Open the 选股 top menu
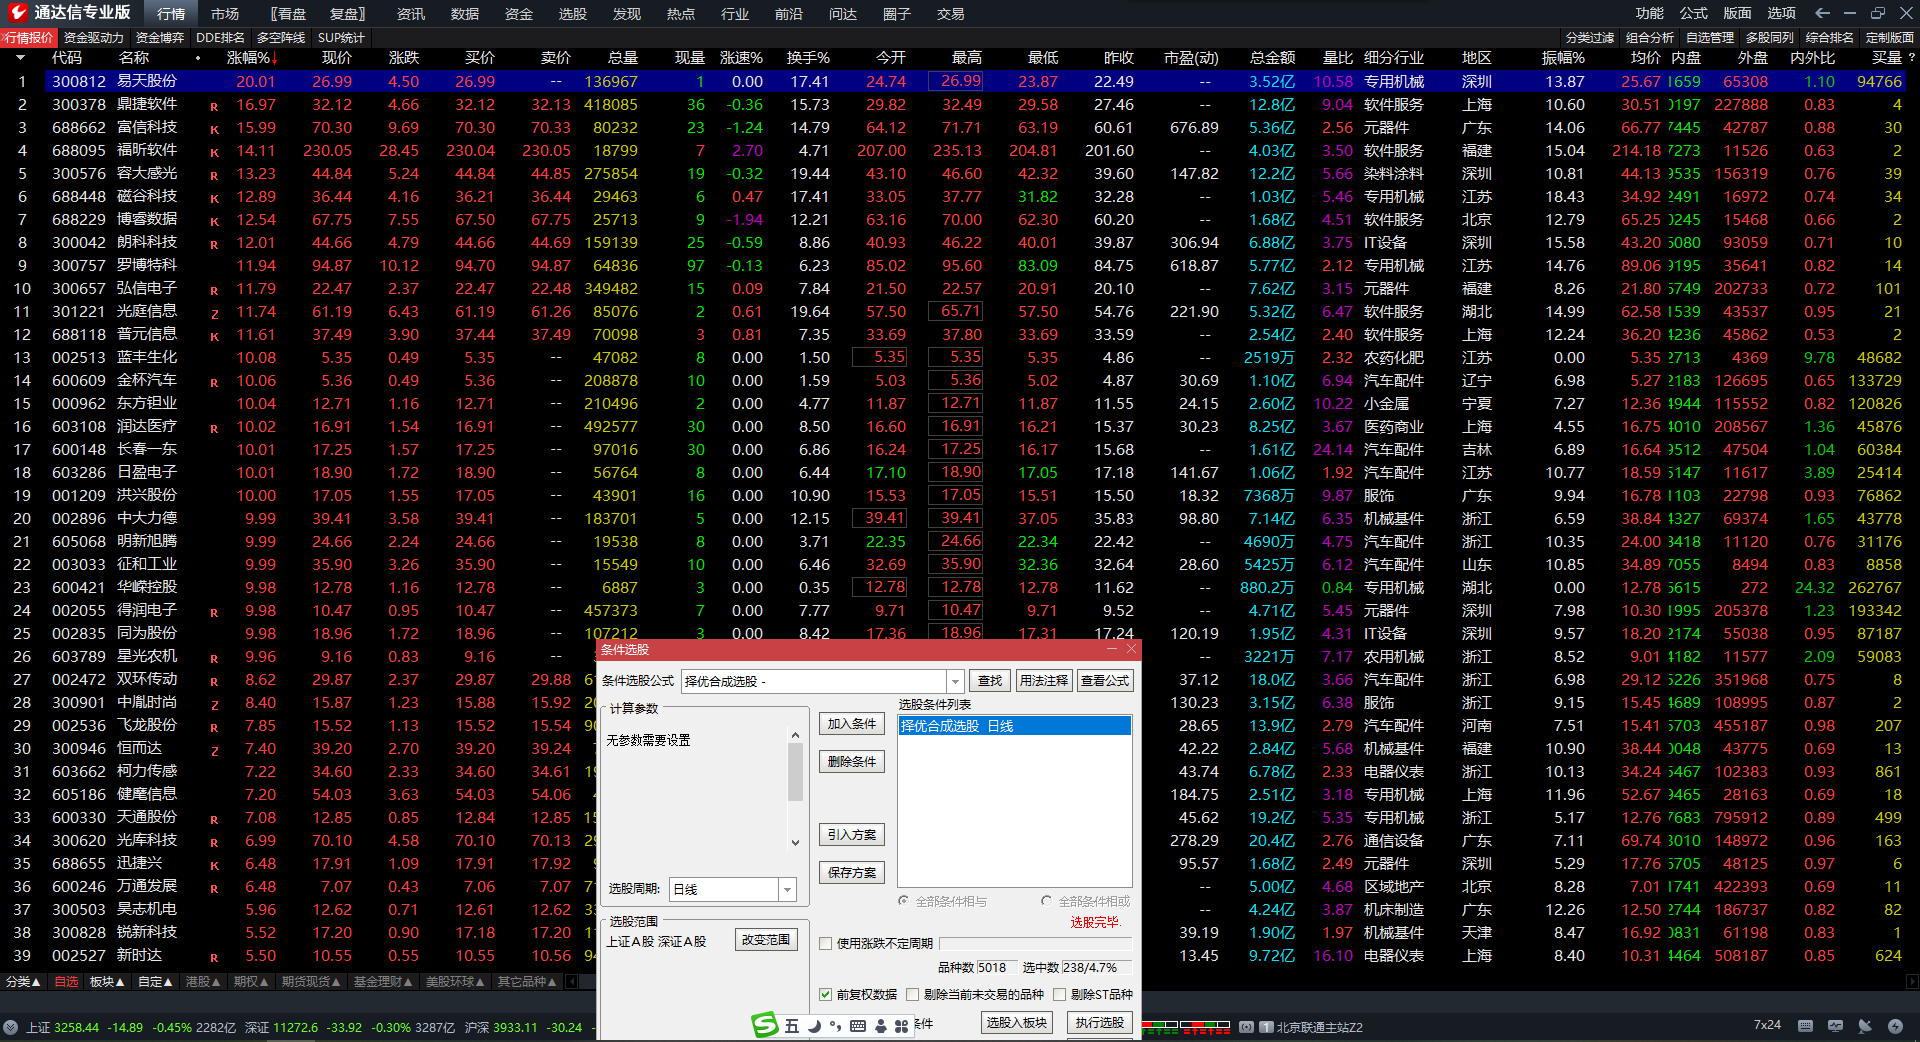The width and height of the screenshot is (1920, 1042). [573, 14]
